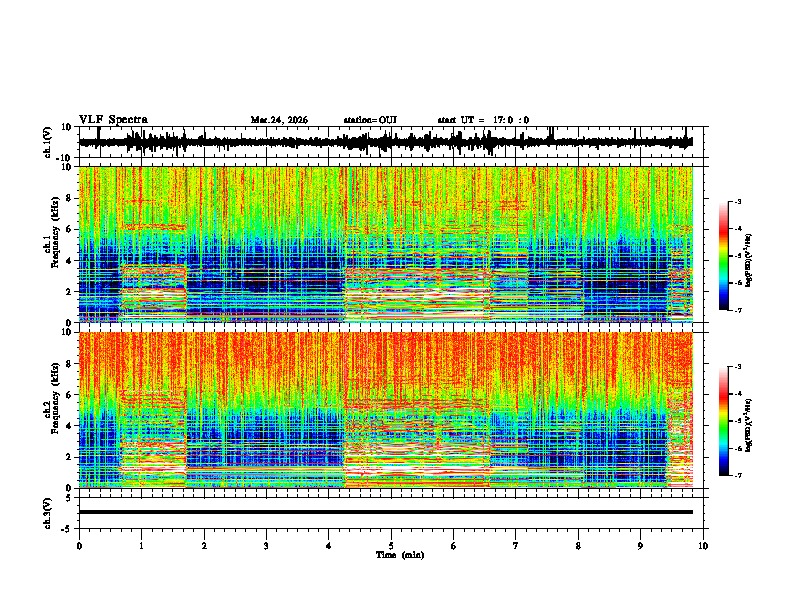Click the time axis tick label "5"
792x612 pixels.
click(x=391, y=545)
